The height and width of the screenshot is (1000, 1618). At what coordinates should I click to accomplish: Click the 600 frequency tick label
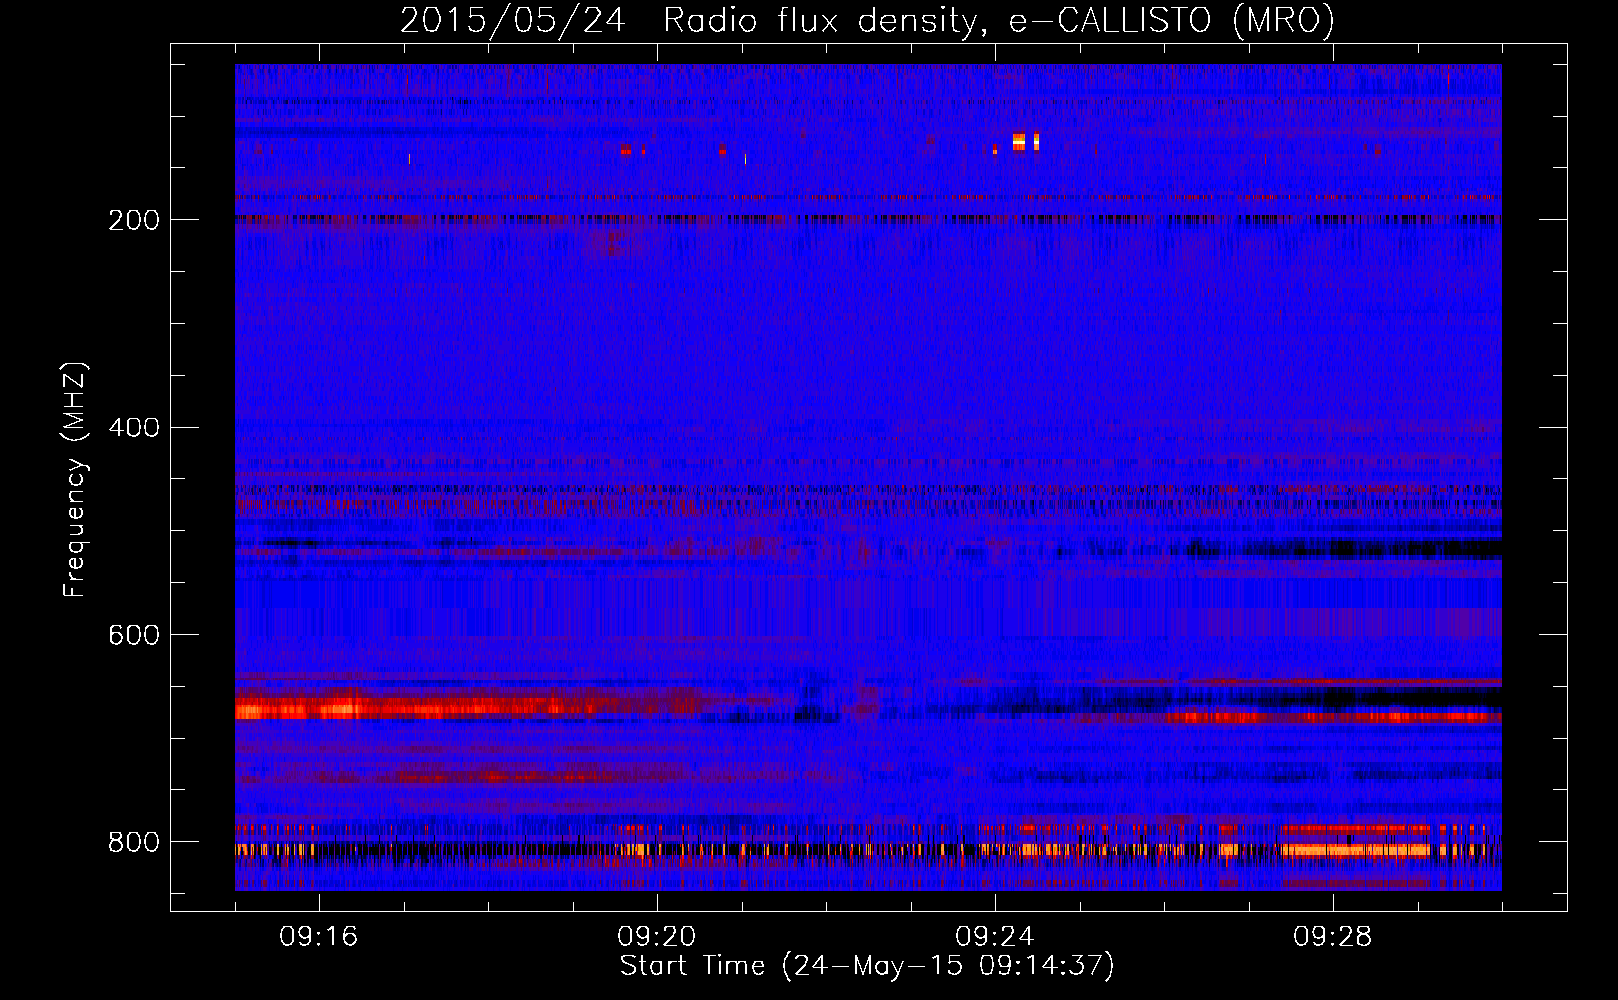click(134, 636)
